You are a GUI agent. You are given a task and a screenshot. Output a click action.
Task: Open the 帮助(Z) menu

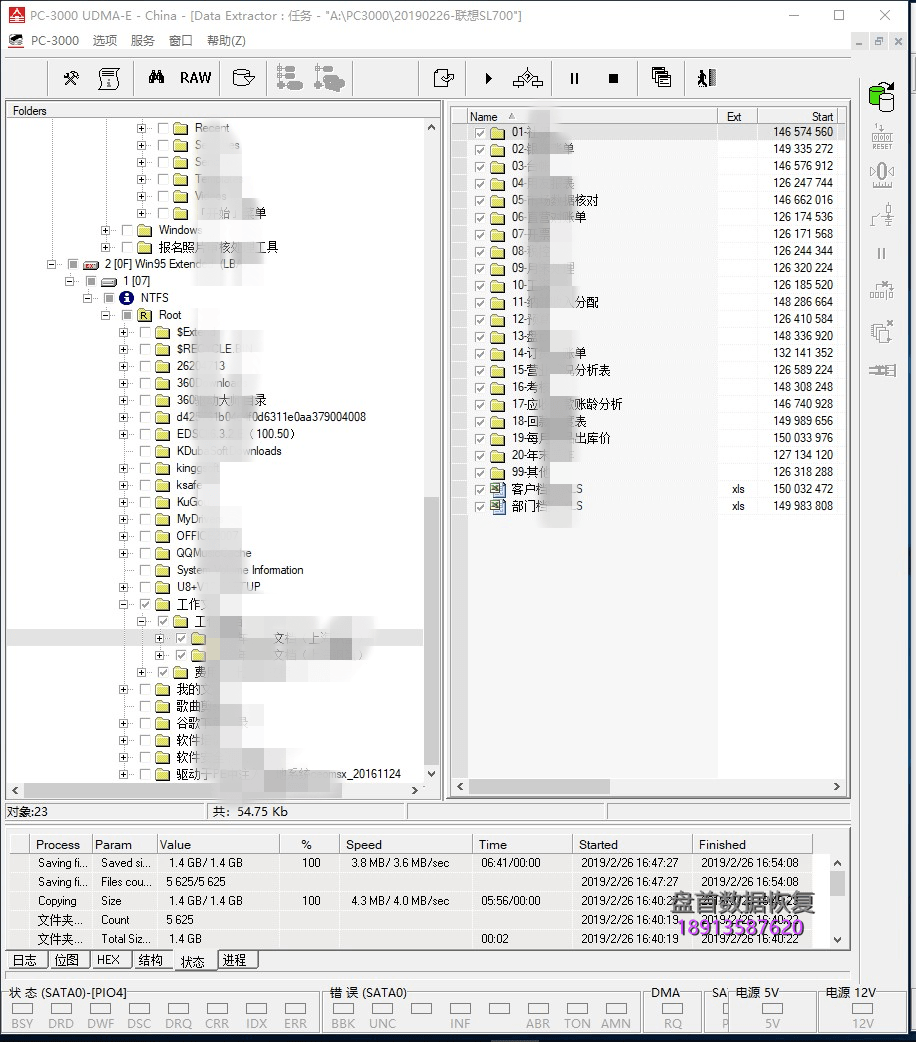pyautogui.click(x=226, y=41)
